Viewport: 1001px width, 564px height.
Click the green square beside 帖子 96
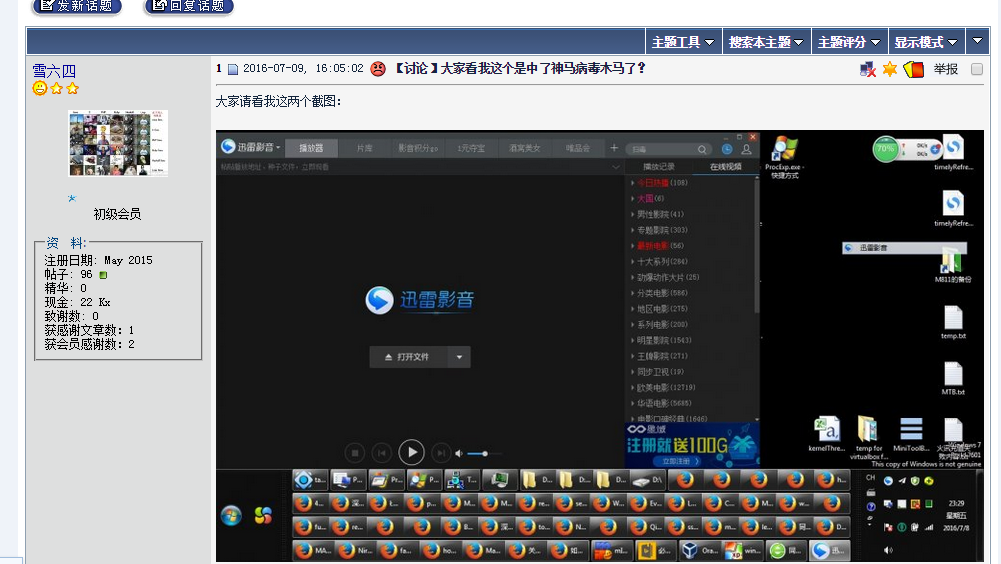pyautogui.click(x=103, y=275)
